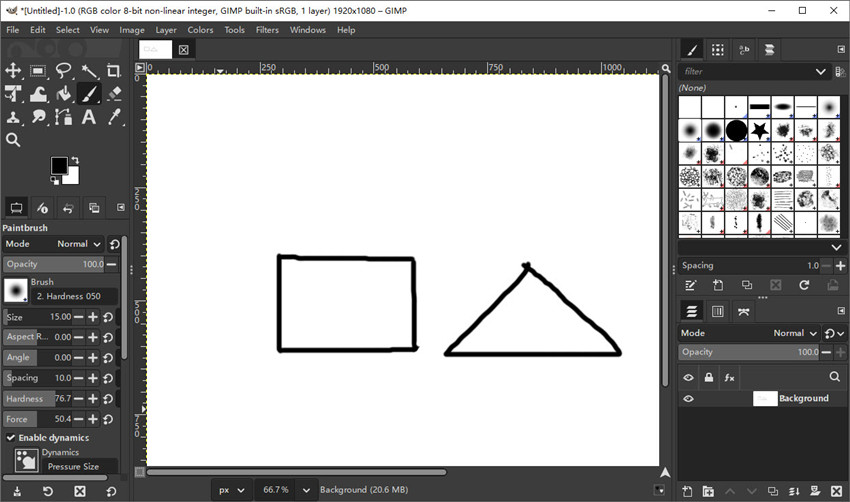Select the Fuzzy Select wand tool
Viewport: 850px width, 502px height.
tap(89, 70)
